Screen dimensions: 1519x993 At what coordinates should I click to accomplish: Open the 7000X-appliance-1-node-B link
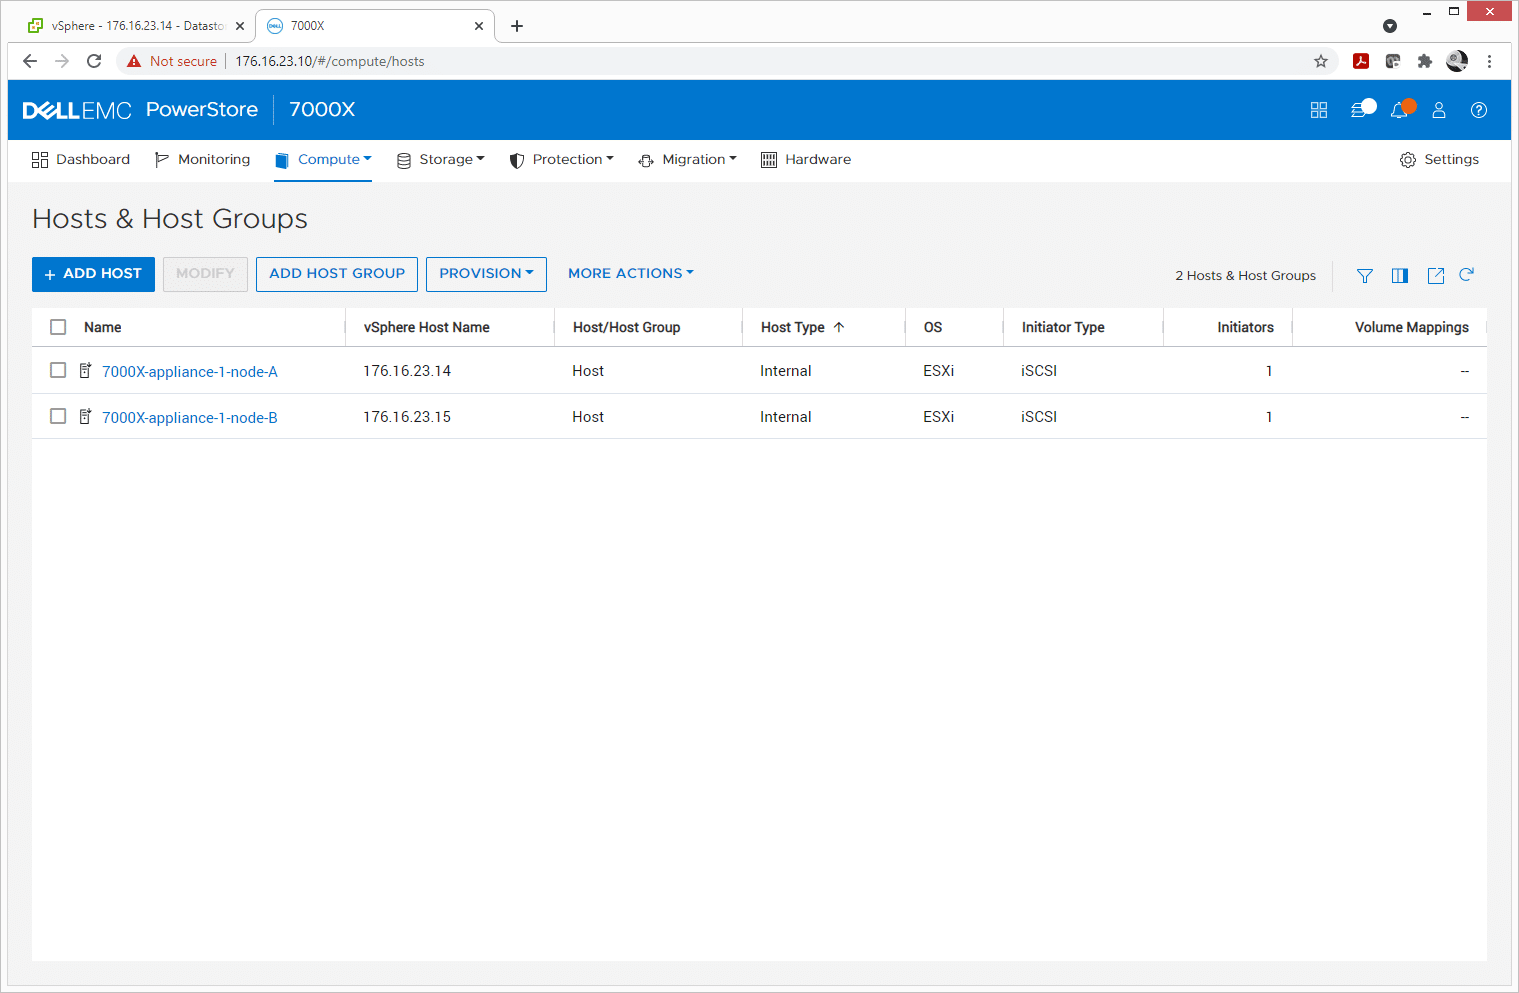pyautogui.click(x=190, y=418)
